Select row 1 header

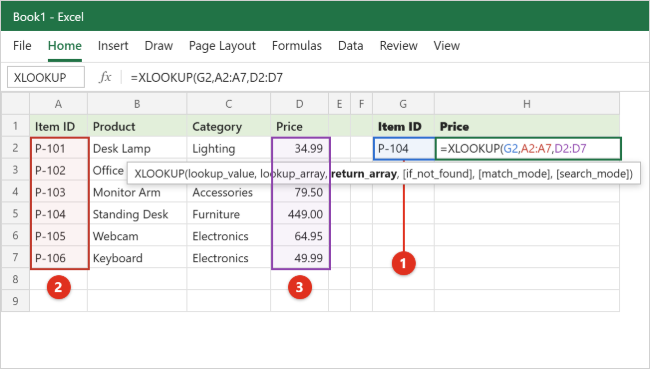point(15,126)
